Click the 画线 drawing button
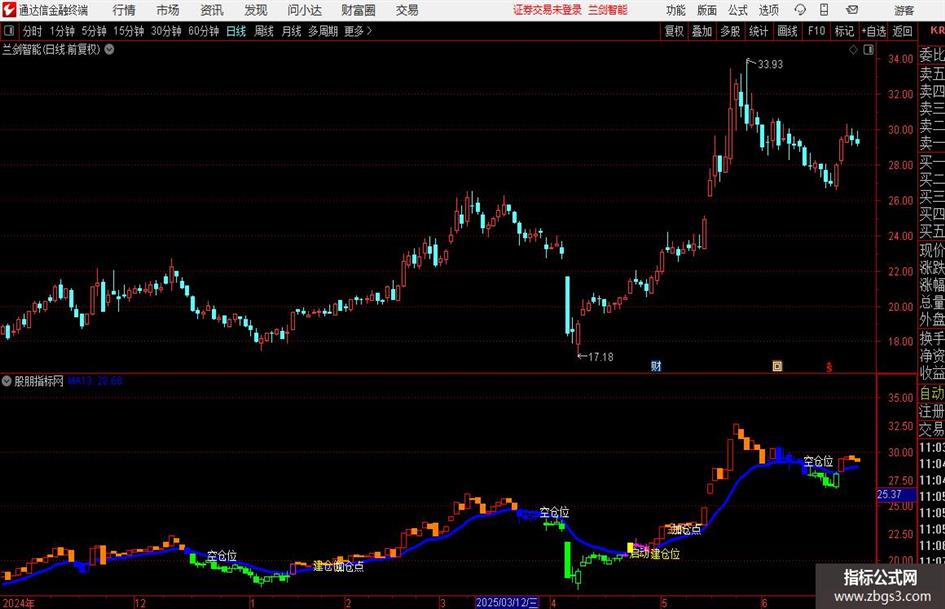This screenshot has width=945, height=609. coord(787,31)
